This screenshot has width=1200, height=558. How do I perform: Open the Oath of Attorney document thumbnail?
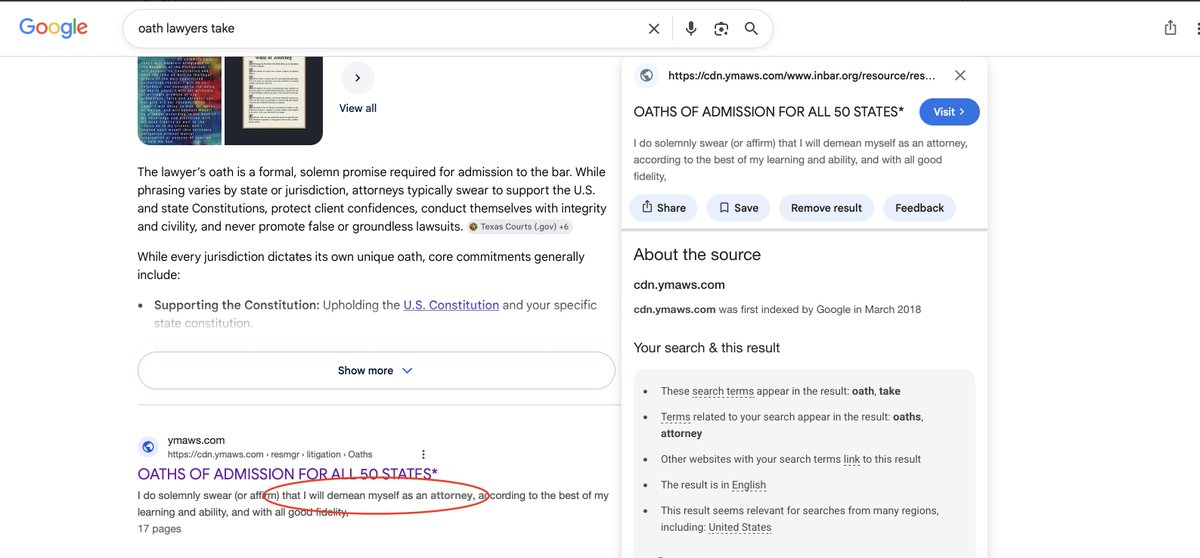pos(273,99)
